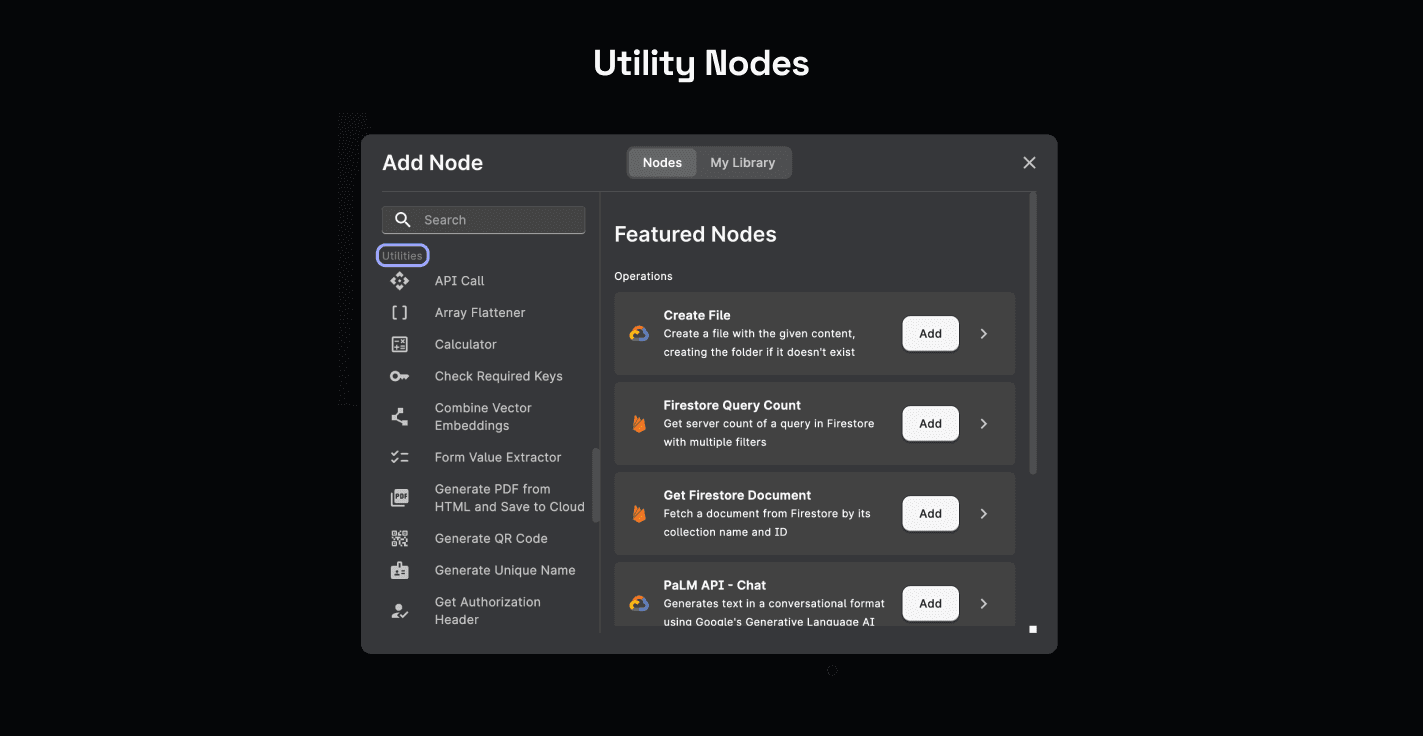Click the Generate QR Code icon
Image resolution: width=1423 pixels, height=736 pixels.
[399, 538]
